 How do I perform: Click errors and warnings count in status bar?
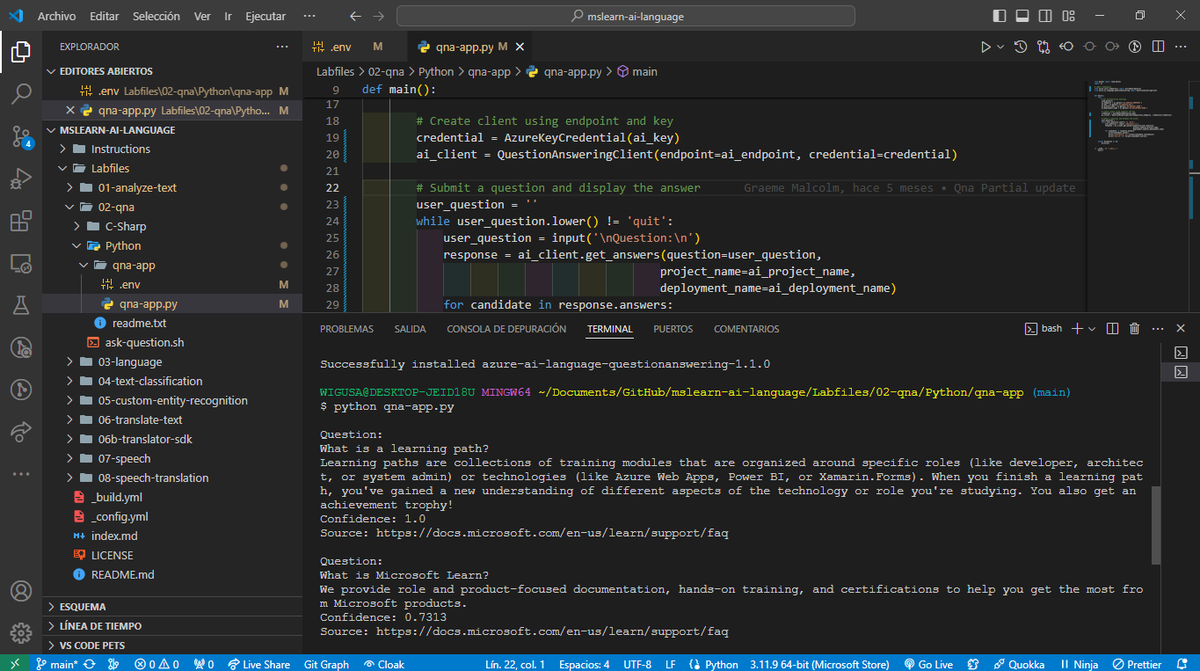(157, 664)
